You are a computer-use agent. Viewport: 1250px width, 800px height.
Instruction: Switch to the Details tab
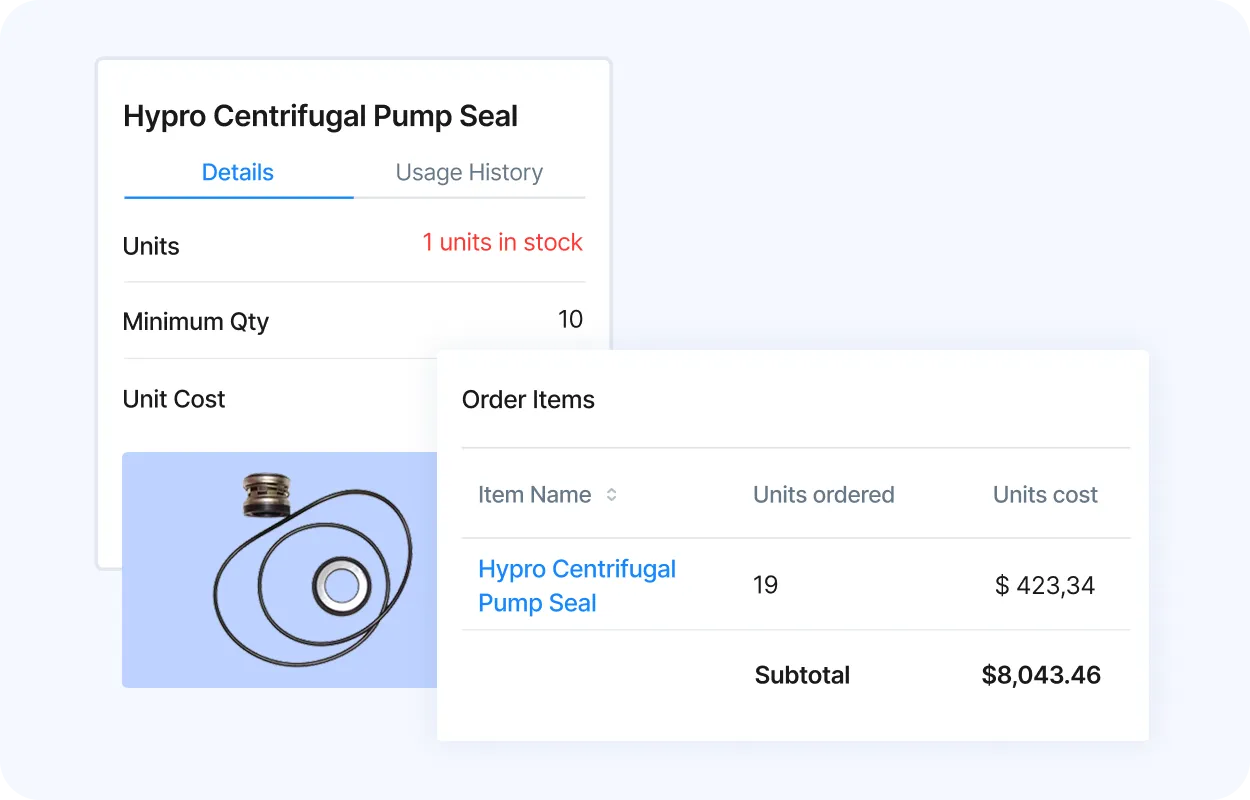(x=238, y=173)
